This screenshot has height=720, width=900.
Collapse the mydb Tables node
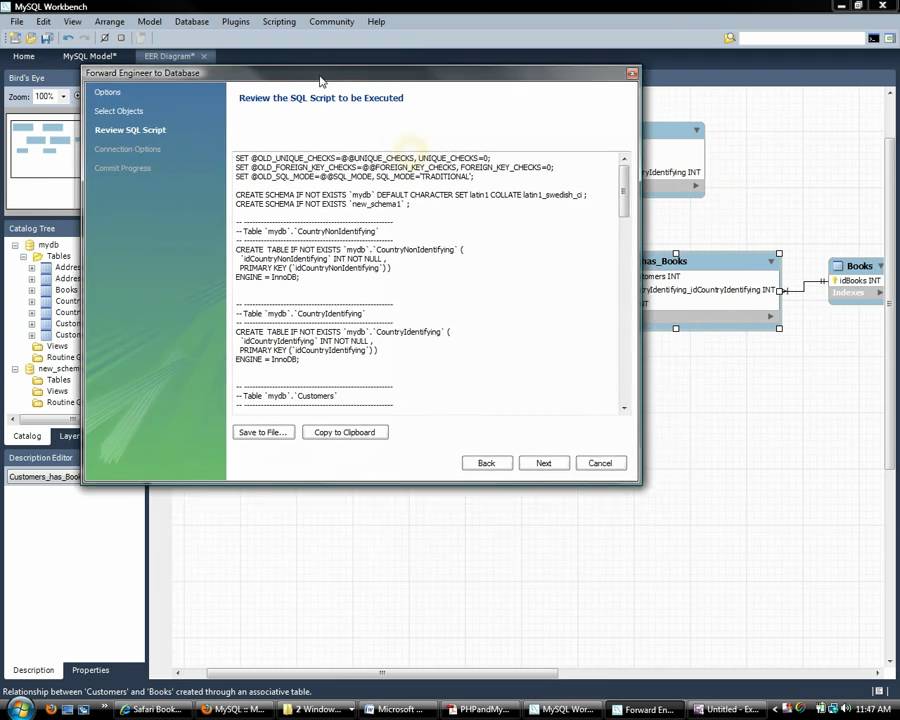tap(24, 257)
